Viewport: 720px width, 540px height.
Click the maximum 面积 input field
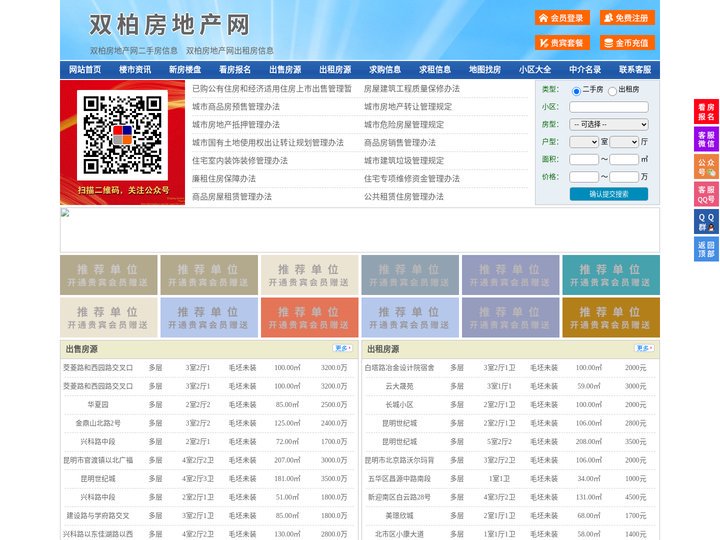(x=624, y=159)
